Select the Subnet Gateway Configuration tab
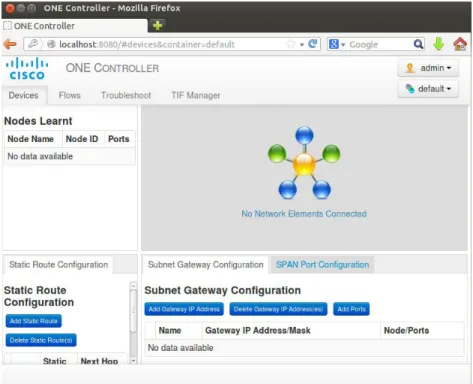473x384 pixels. (205, 265)
